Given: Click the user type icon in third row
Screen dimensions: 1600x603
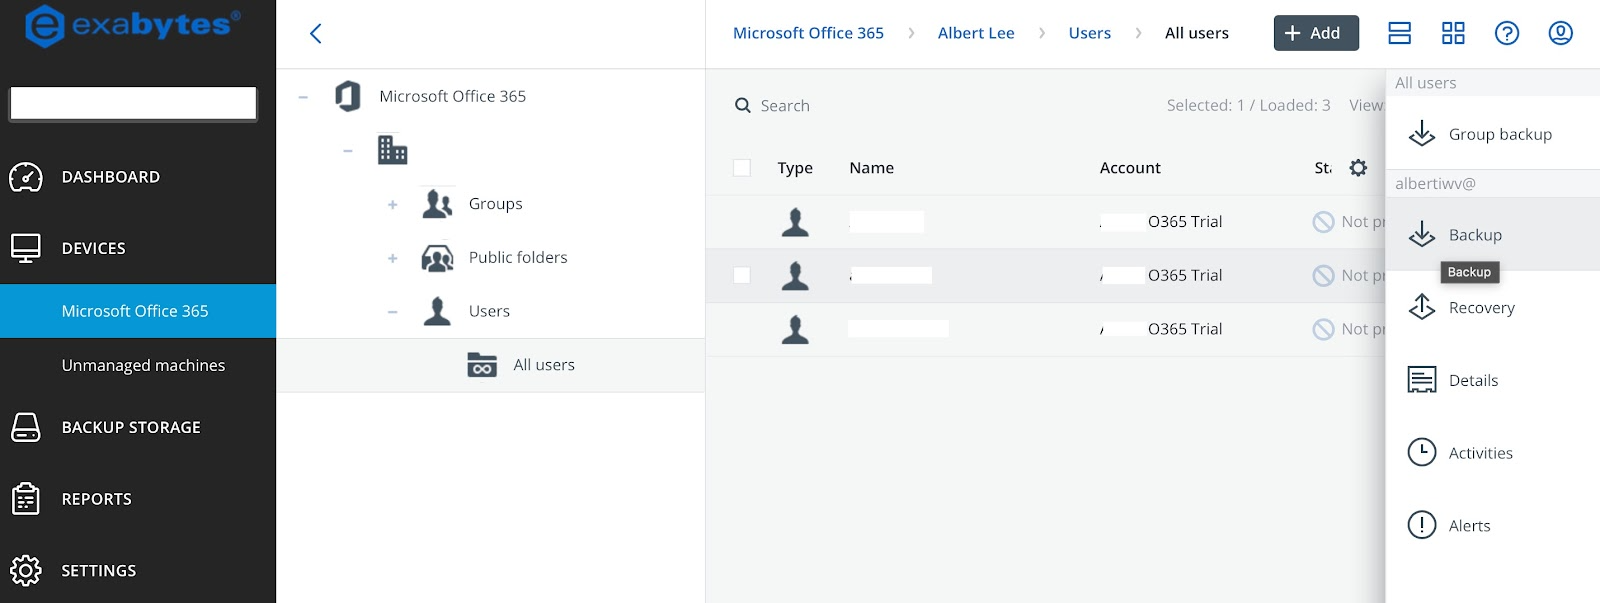Looking at the screenshot, I should pos(795,329).
